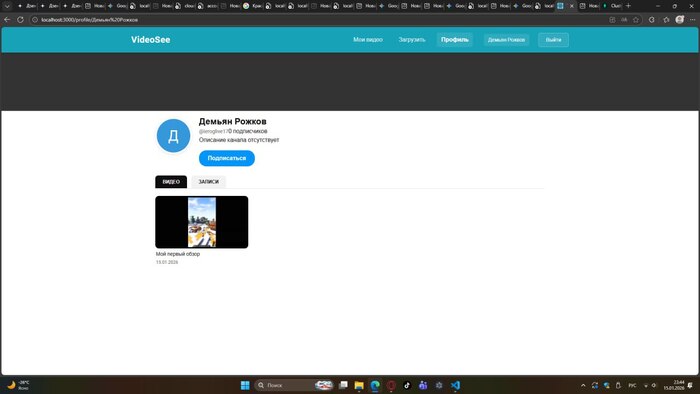Viewport: 700px width, 394px height.
Task: Open TikTok from the taskbar
Action: (407, 385)
